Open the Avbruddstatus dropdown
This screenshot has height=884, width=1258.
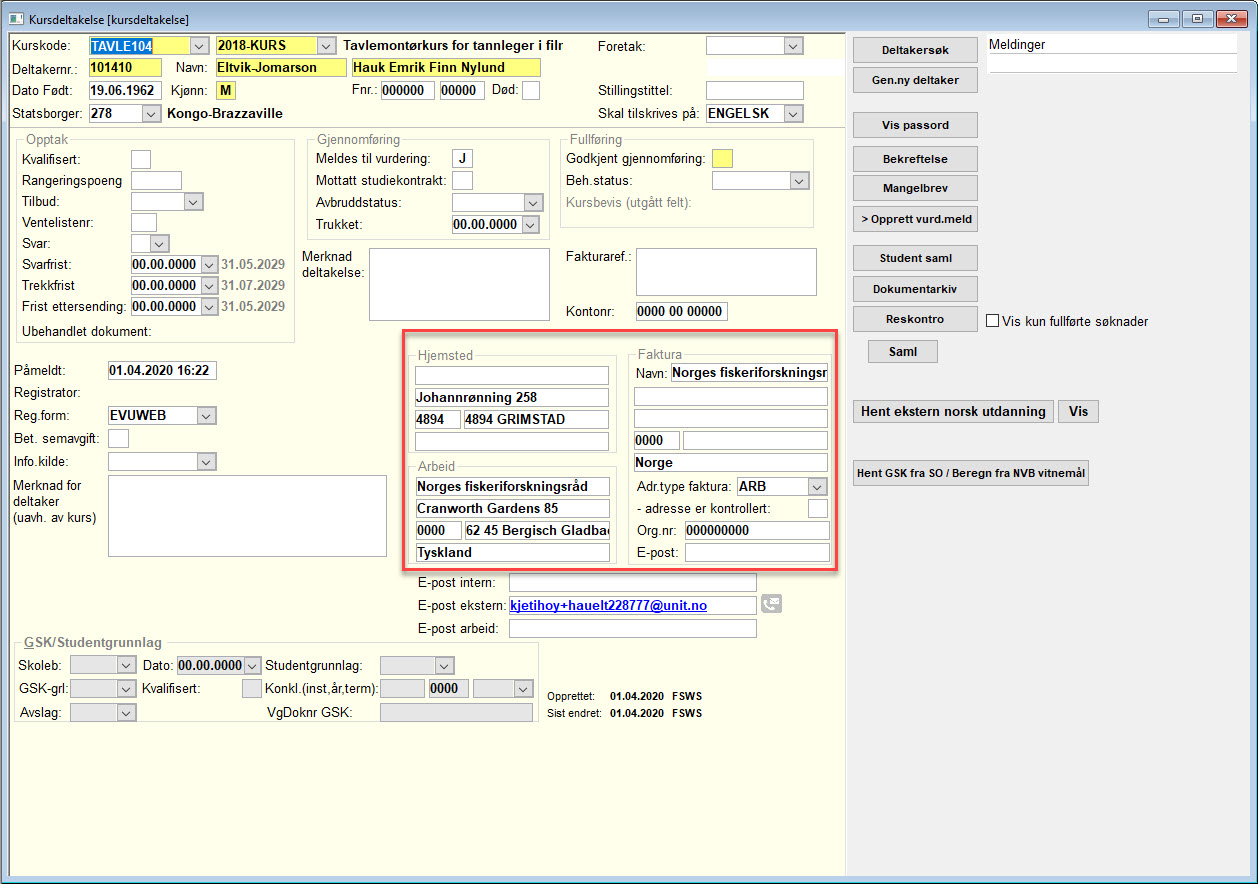(533, 202)
